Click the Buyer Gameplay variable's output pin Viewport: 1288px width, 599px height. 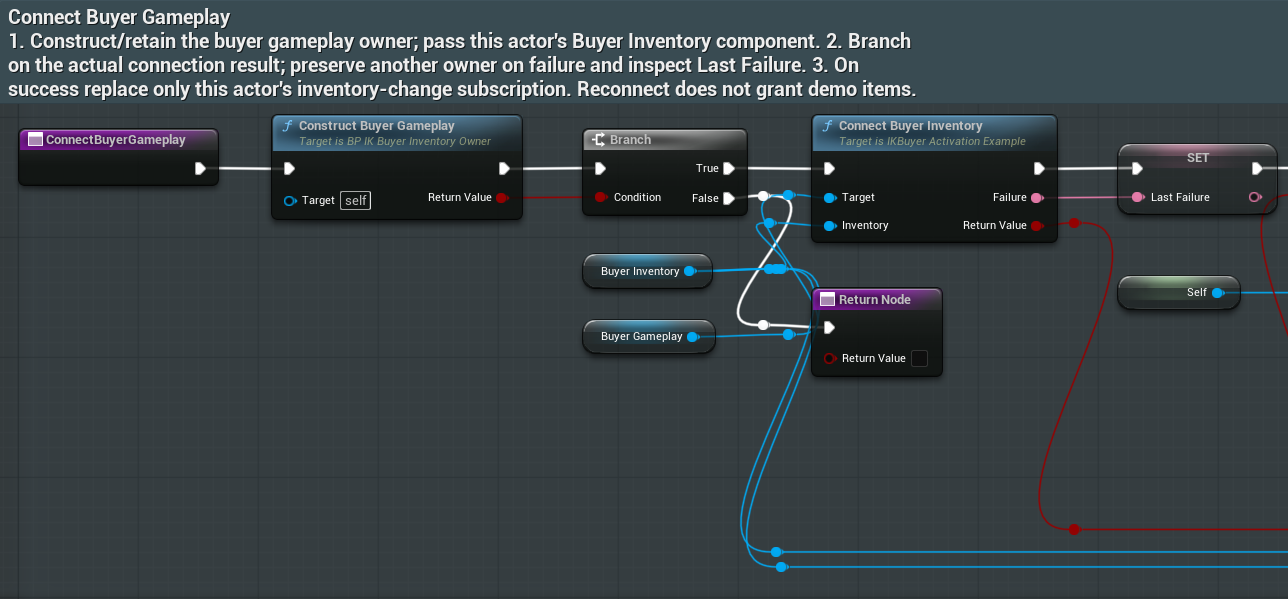[693, 336]
